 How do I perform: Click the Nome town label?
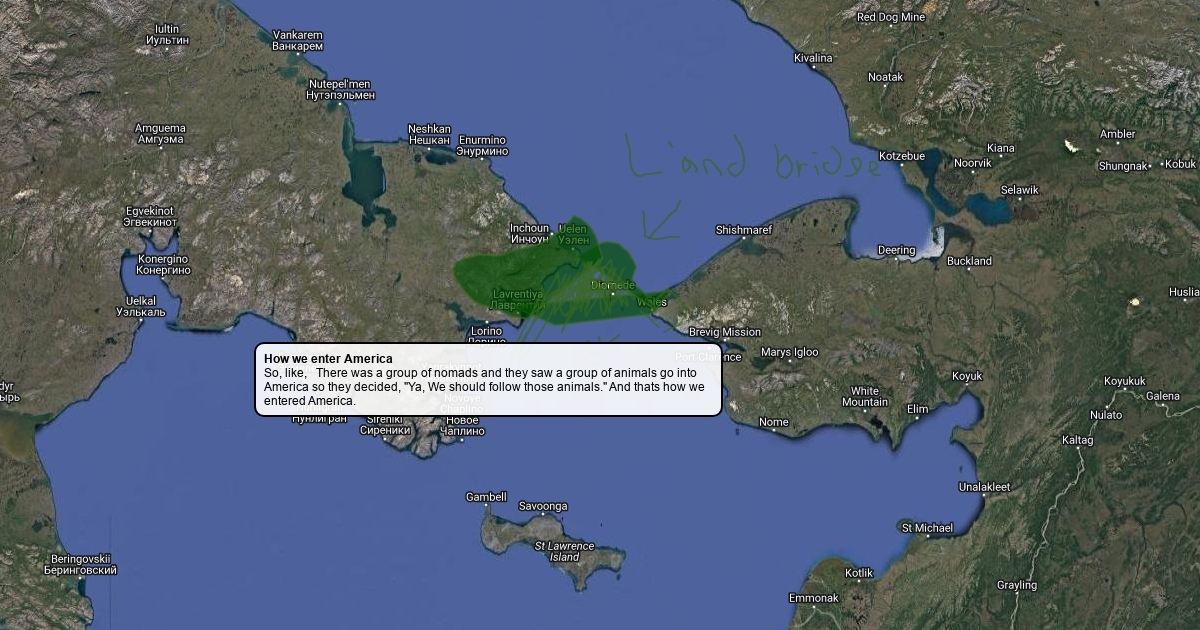(x=773, y=423)
